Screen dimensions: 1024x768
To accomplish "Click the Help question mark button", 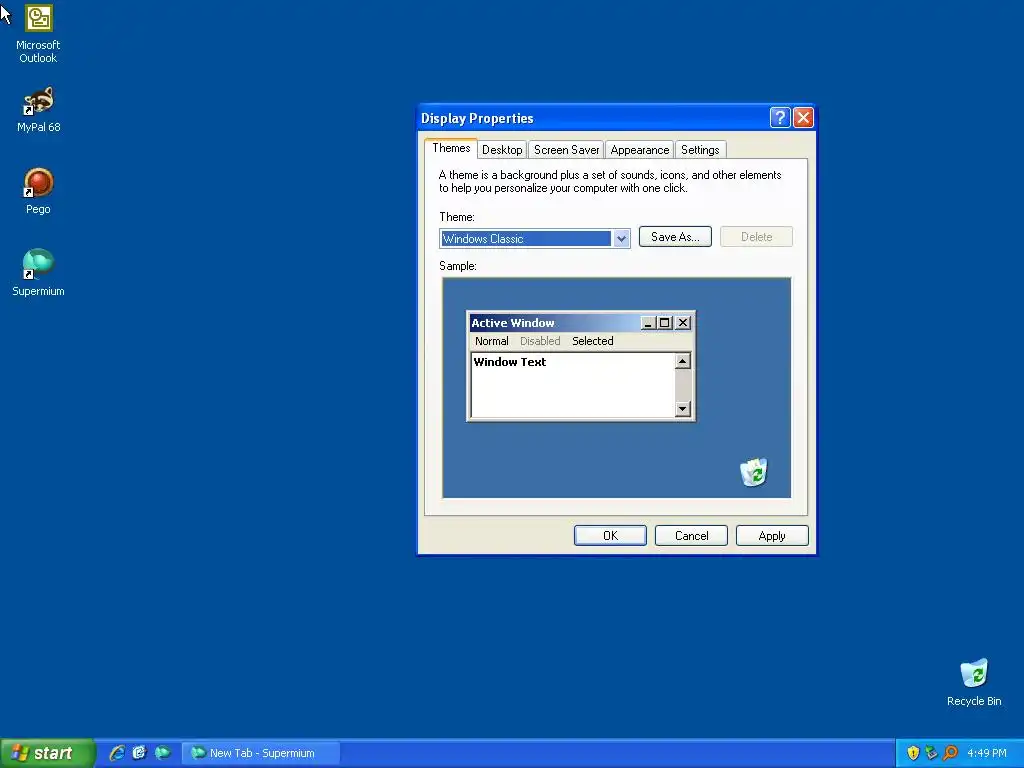I will 780,118.
